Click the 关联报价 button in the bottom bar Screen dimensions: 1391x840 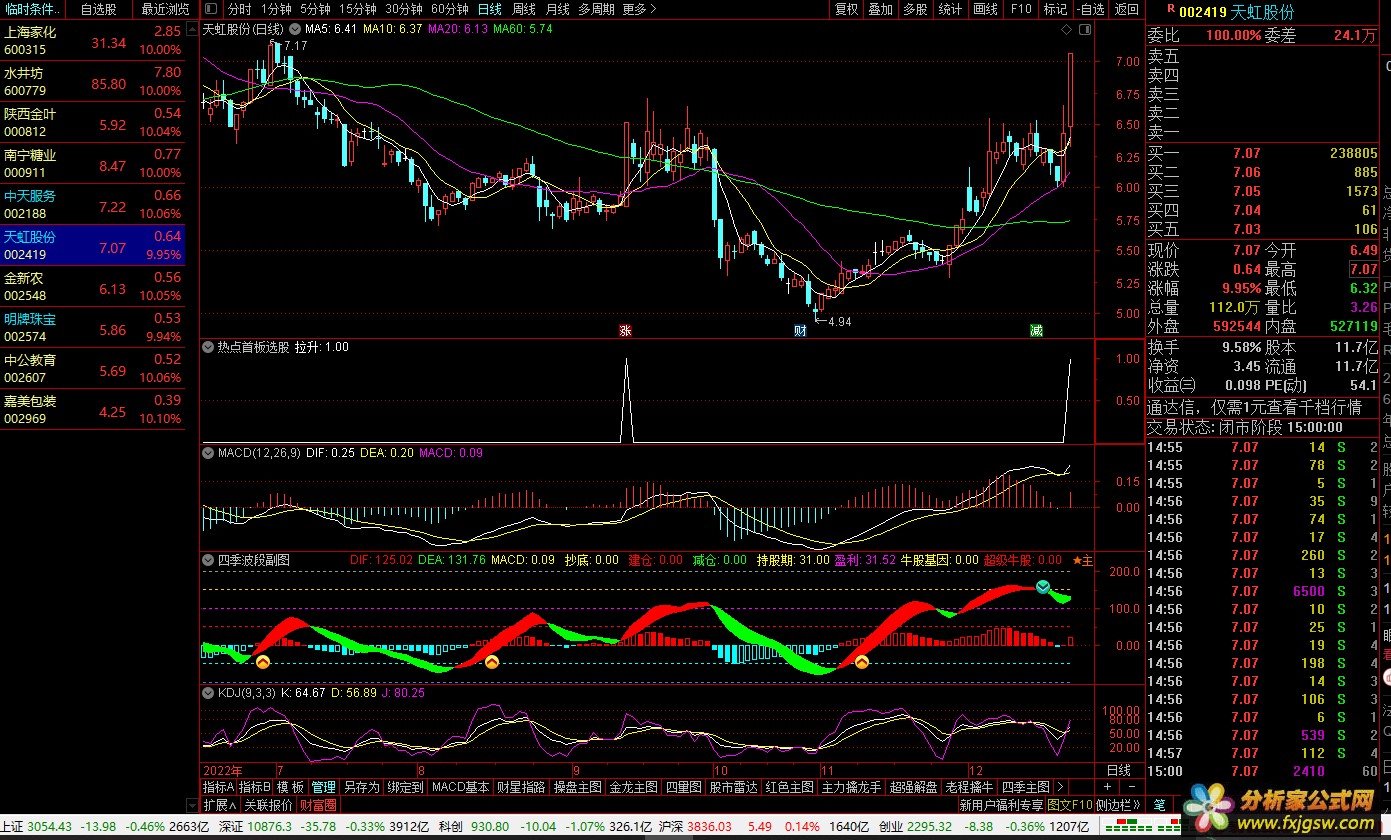269,805
